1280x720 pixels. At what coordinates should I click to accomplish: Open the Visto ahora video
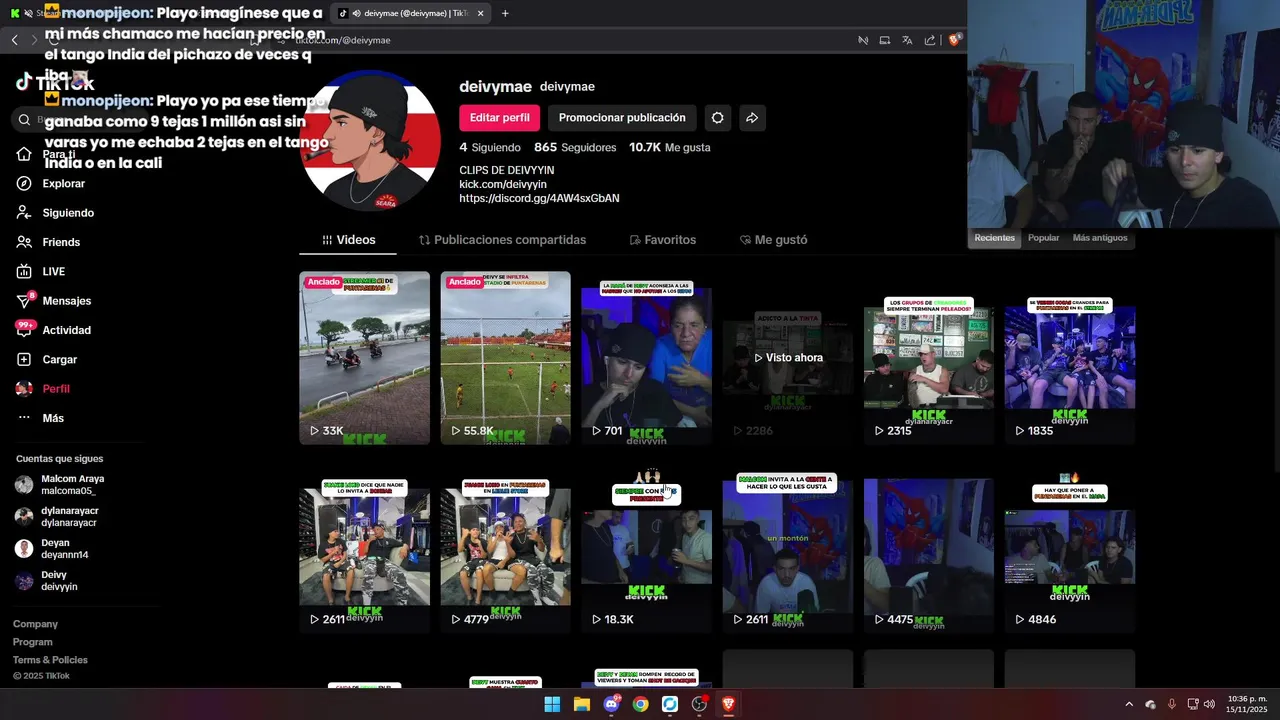coord(788,358)
